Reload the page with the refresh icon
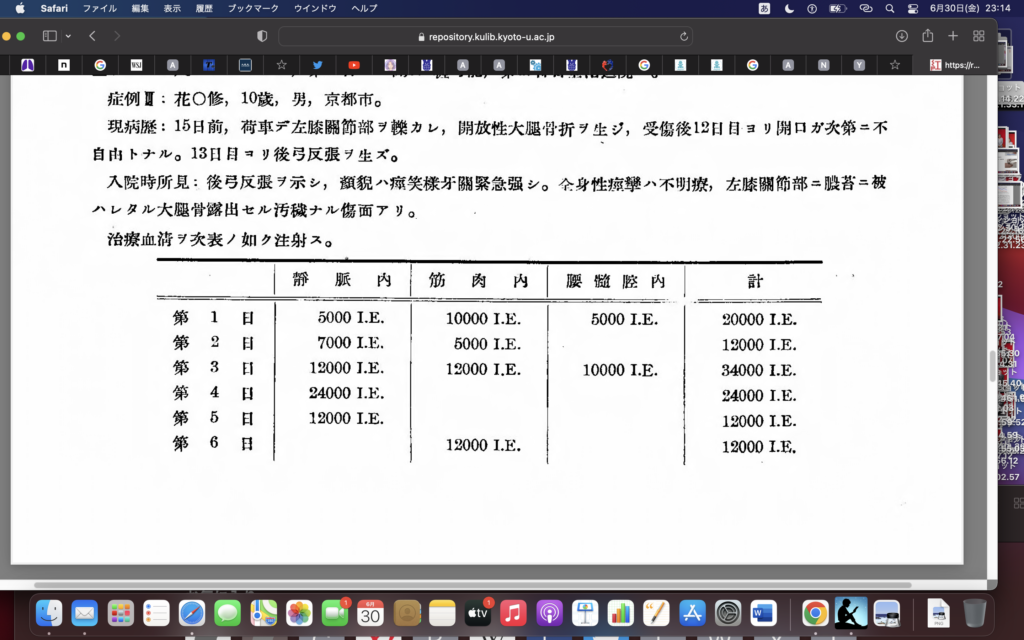Screen dimensions: 1024x640 tap(684, 36)
